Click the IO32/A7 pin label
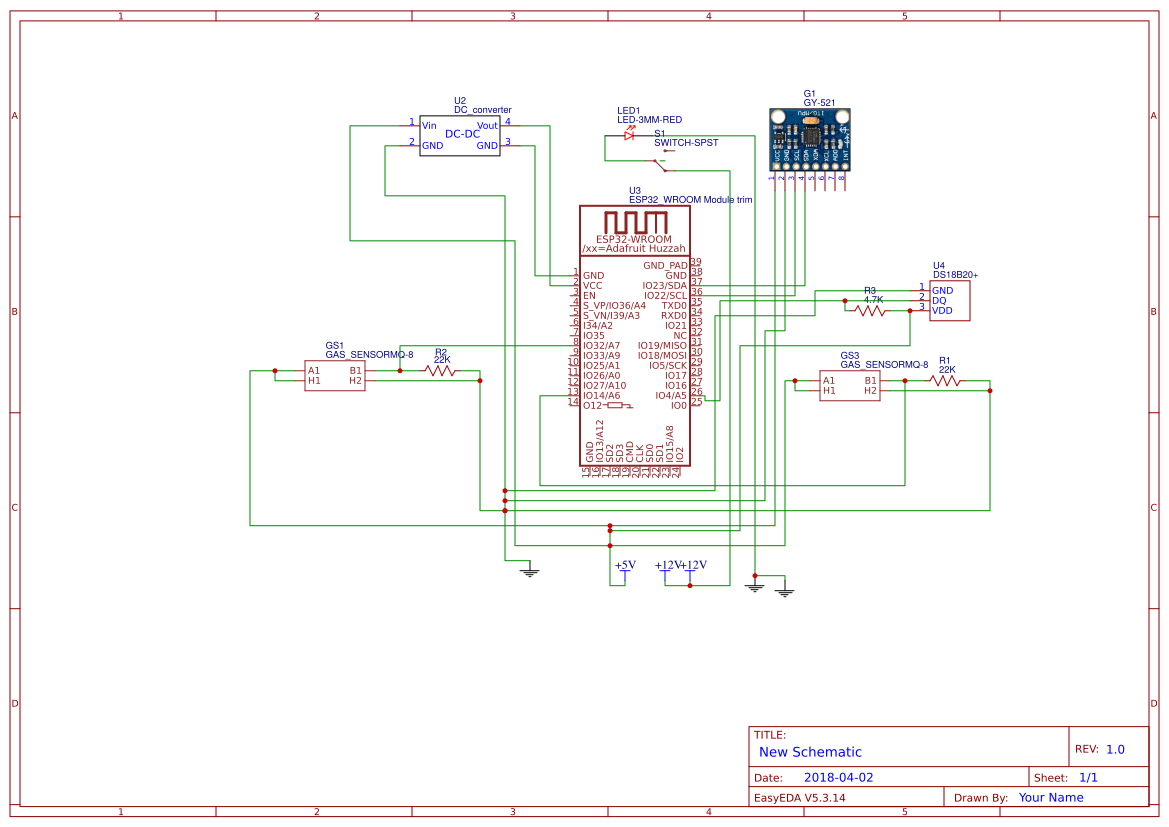This screenshot has height=827, width=1169. pos(601,346)
